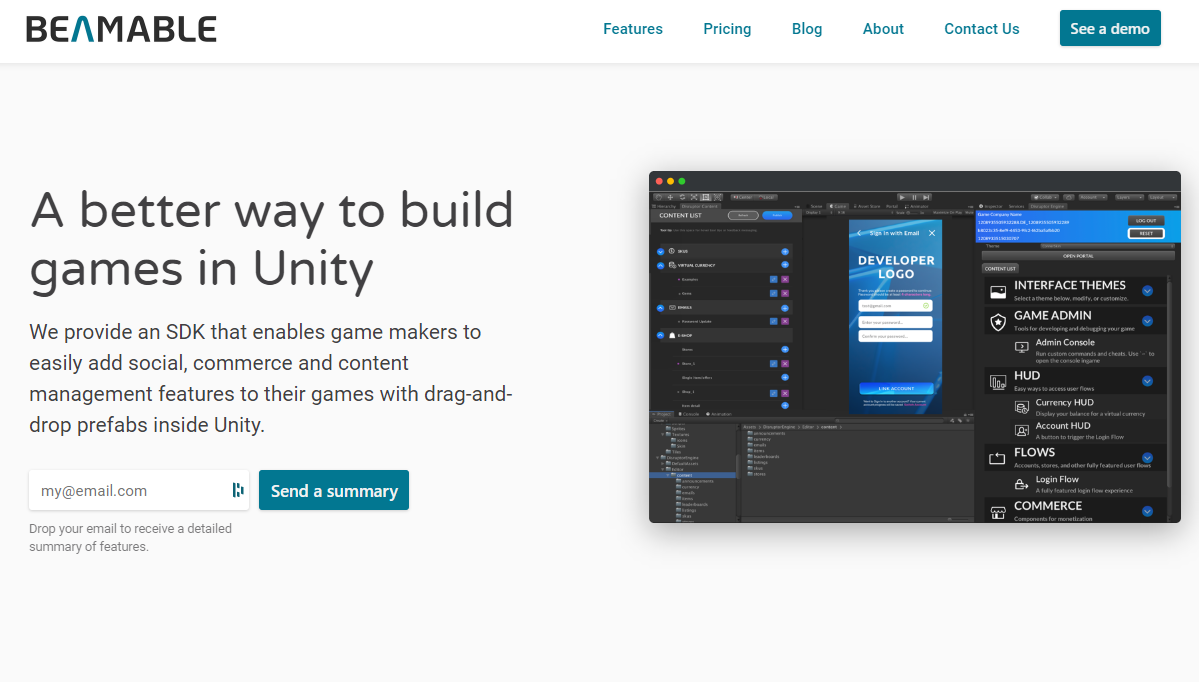Click the LOG OUT button
Image resolution: width=1199 pixels, height=682 pixels.
(1145, 221)
